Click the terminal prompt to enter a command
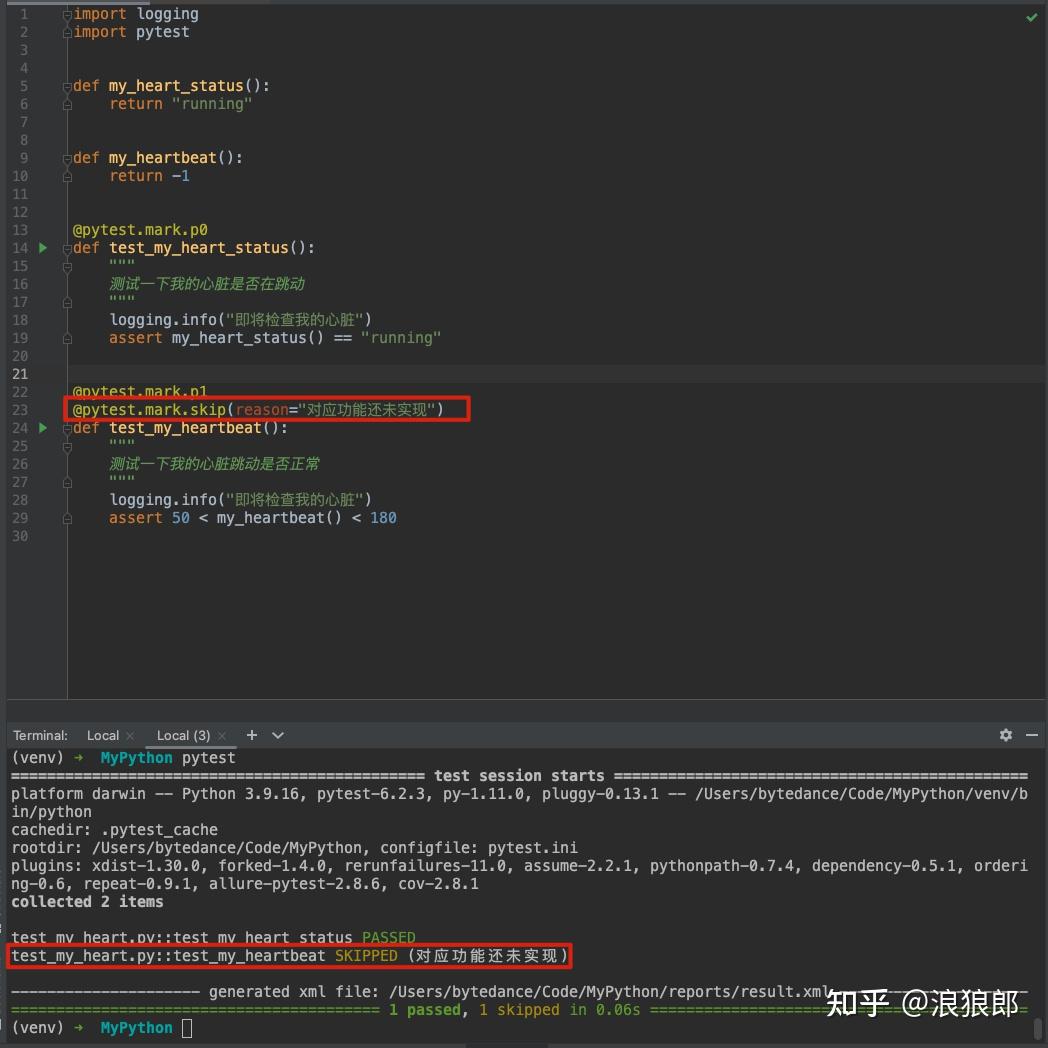Image resolution: width=1048 pixels, height=1048 pixels. click(186, 1027)
